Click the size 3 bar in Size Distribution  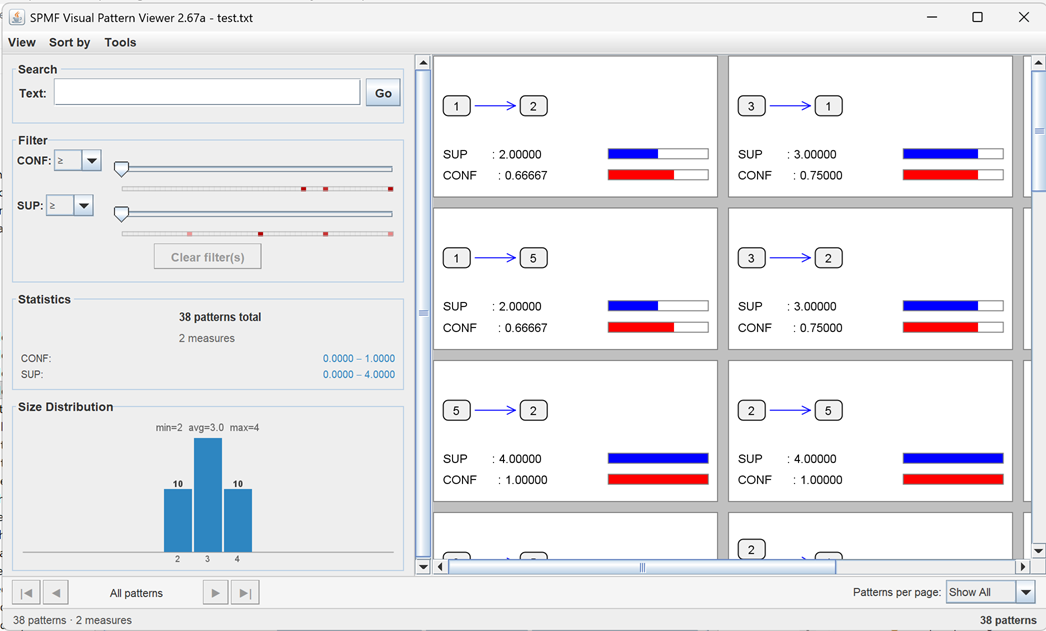(207, 495)
